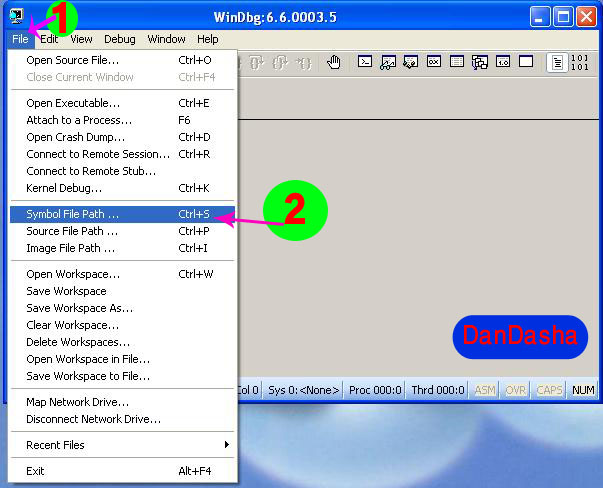Choose Attach to a Process
The width and height of the screenshot is (603, 488).
pyautogui.click(x=122, y=120)
